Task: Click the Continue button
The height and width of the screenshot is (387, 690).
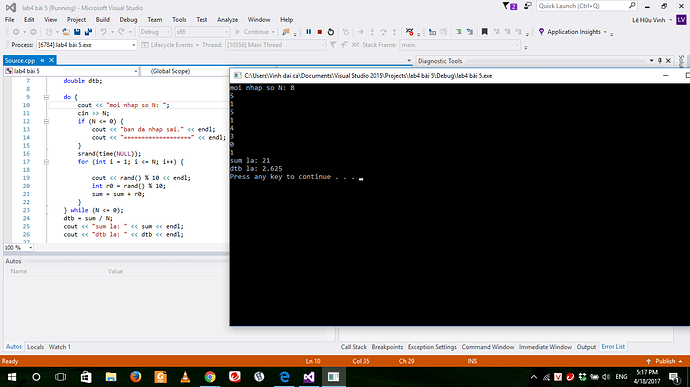Action: point(253,32)
